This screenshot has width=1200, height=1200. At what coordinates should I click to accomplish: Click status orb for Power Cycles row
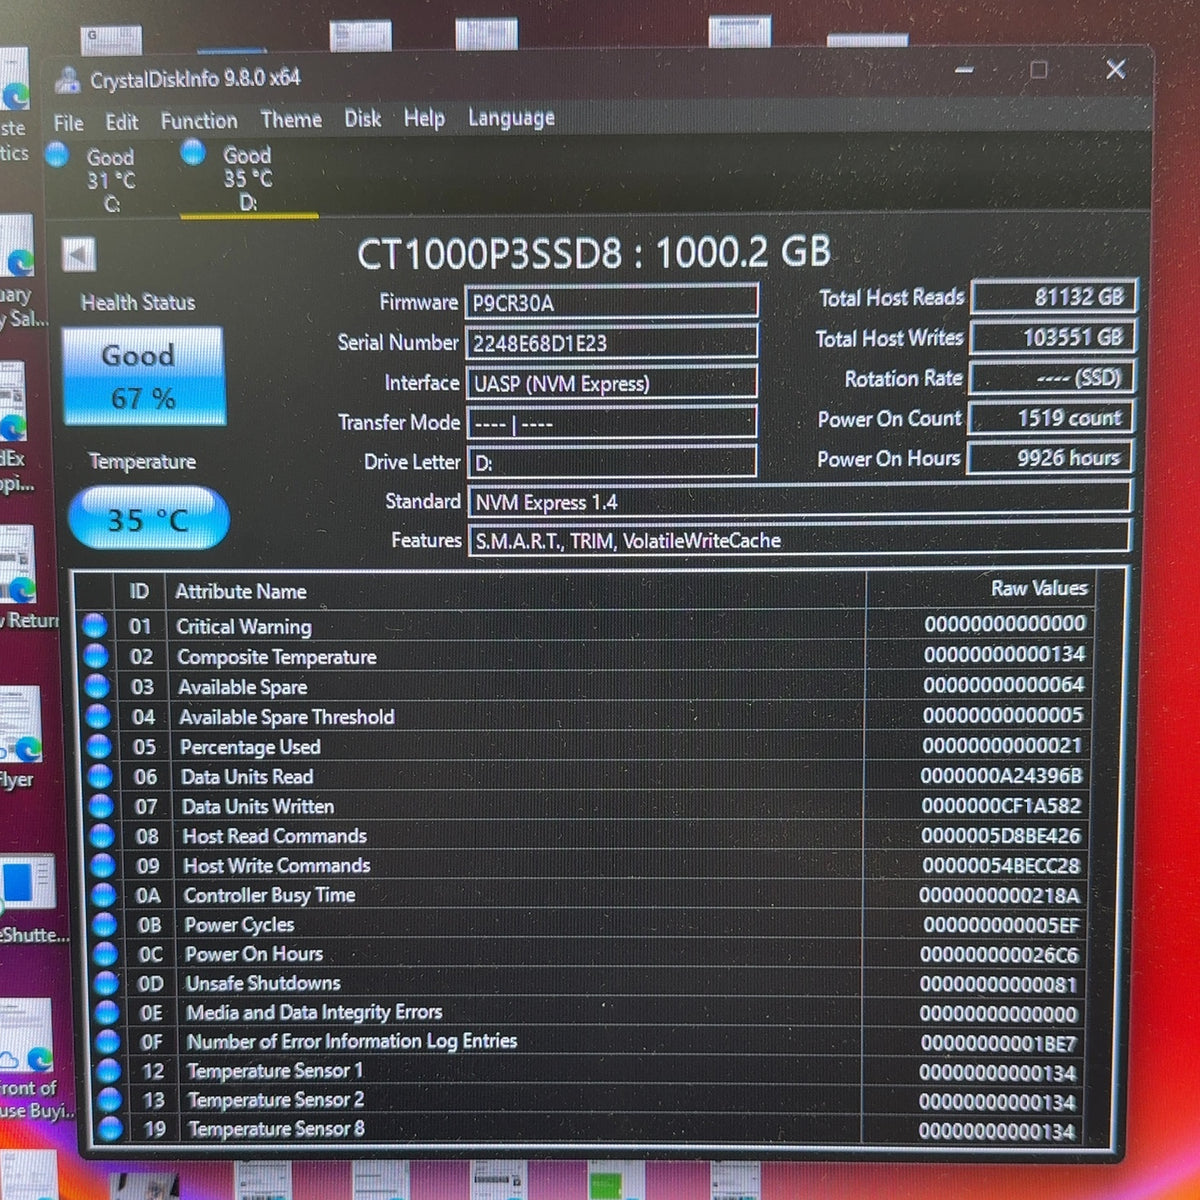click(x=105, y=924)
